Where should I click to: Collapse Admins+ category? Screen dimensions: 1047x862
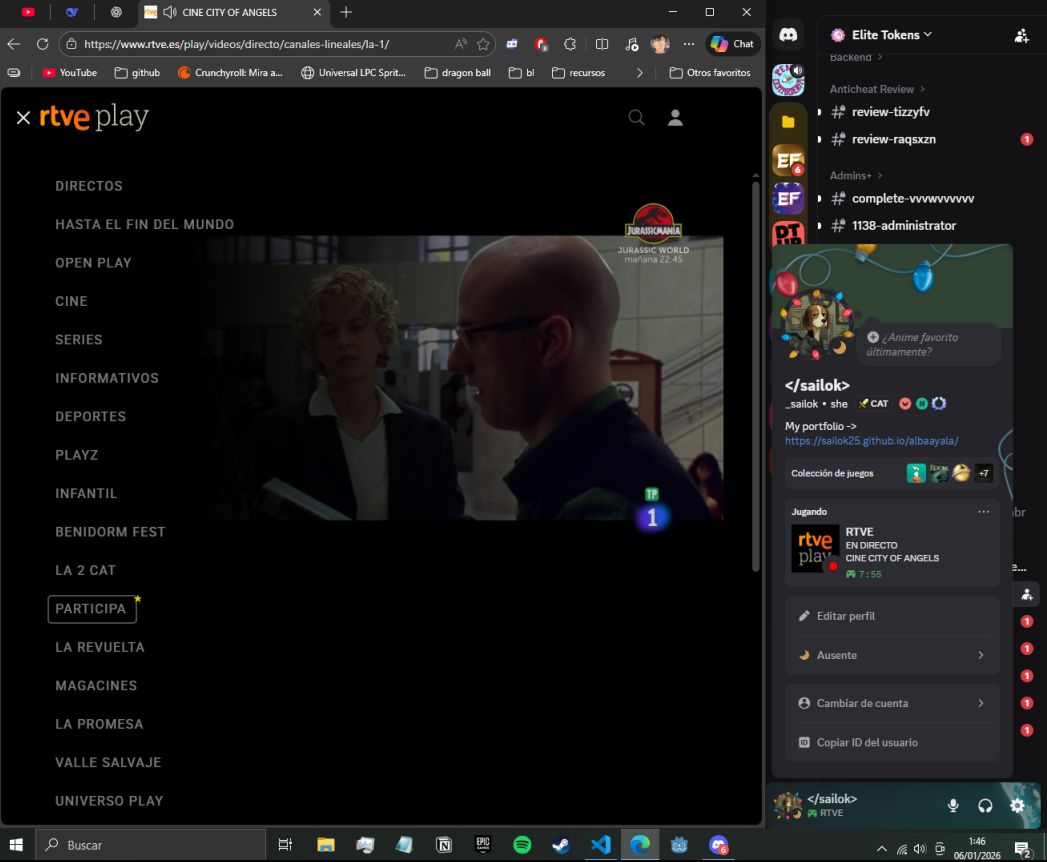856,176
